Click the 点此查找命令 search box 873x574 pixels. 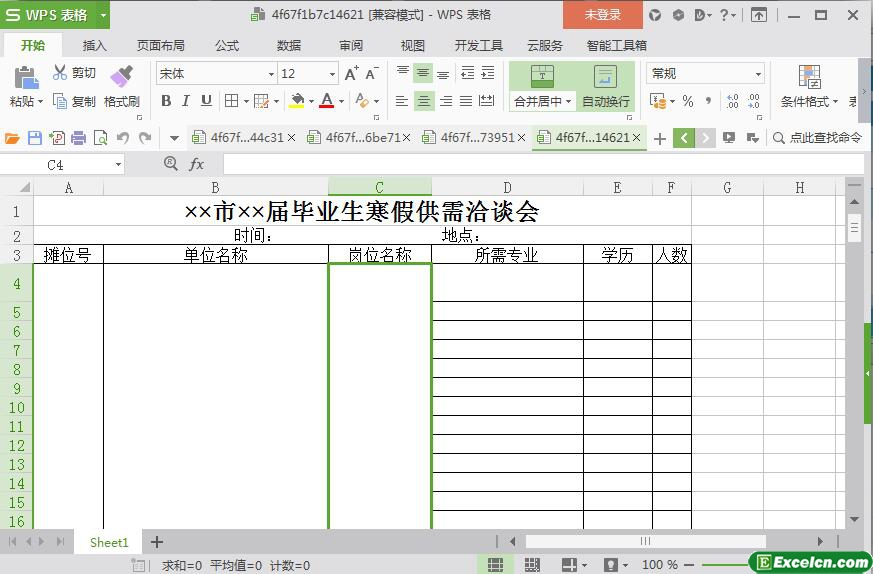(817, 138)
